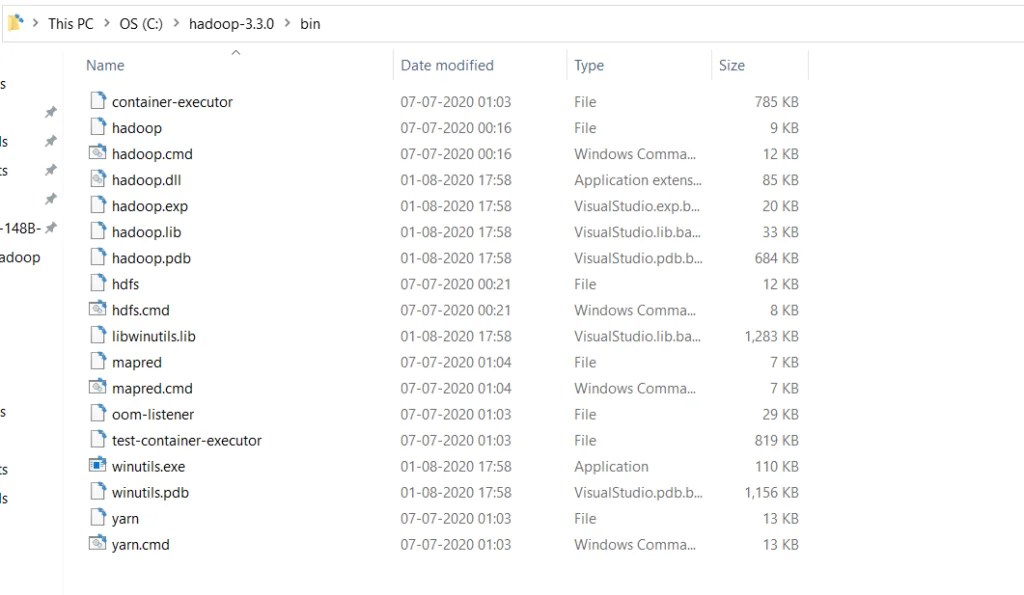Unpin the 148B- item in Quick access
Image resolution: width=1024 pixels, height=595 pixels.
pyautogui.click(x=50, y=227)
